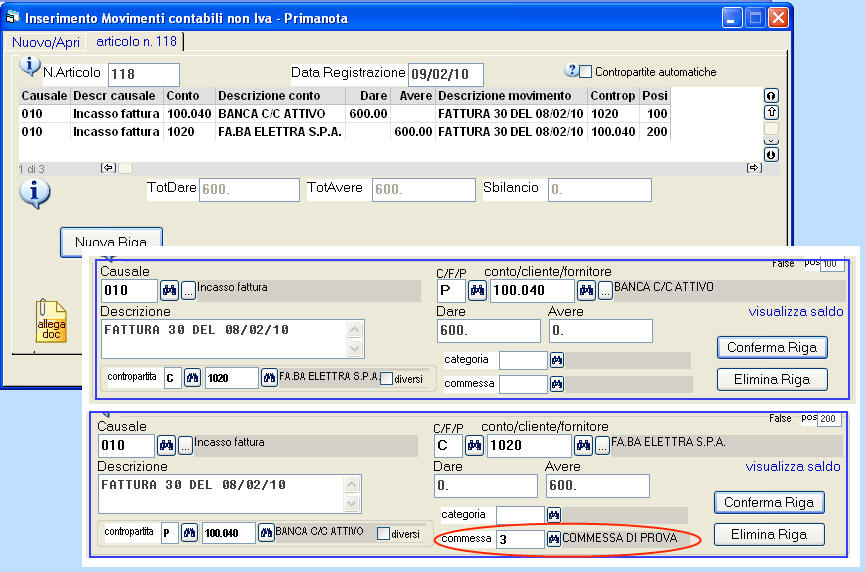Search causale binoculars in first row panel
The image size is (865, 572).
[x=169, y=290]
